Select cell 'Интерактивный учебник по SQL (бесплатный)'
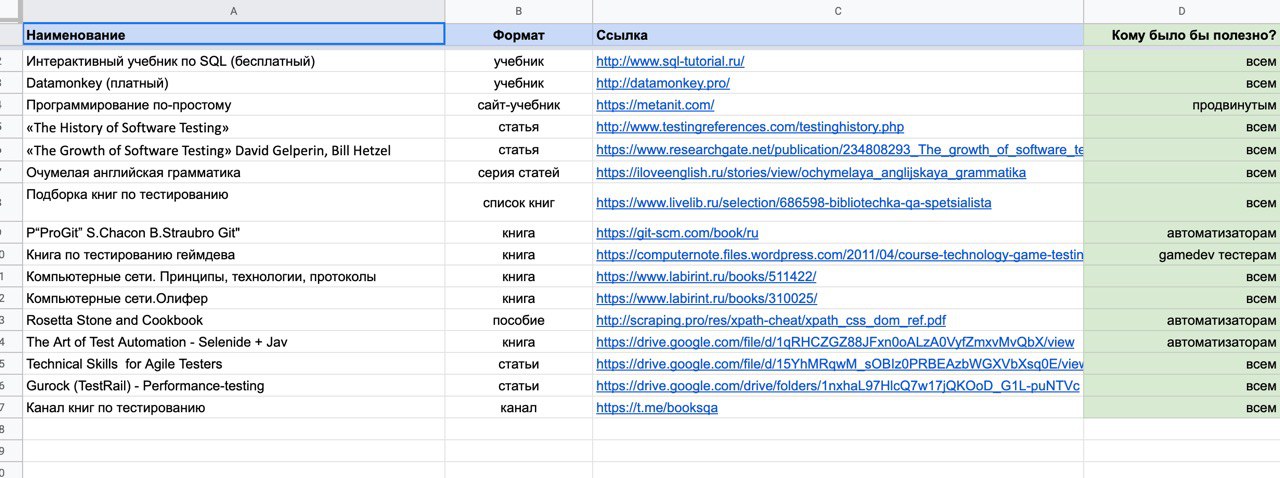 click(234, 61)
